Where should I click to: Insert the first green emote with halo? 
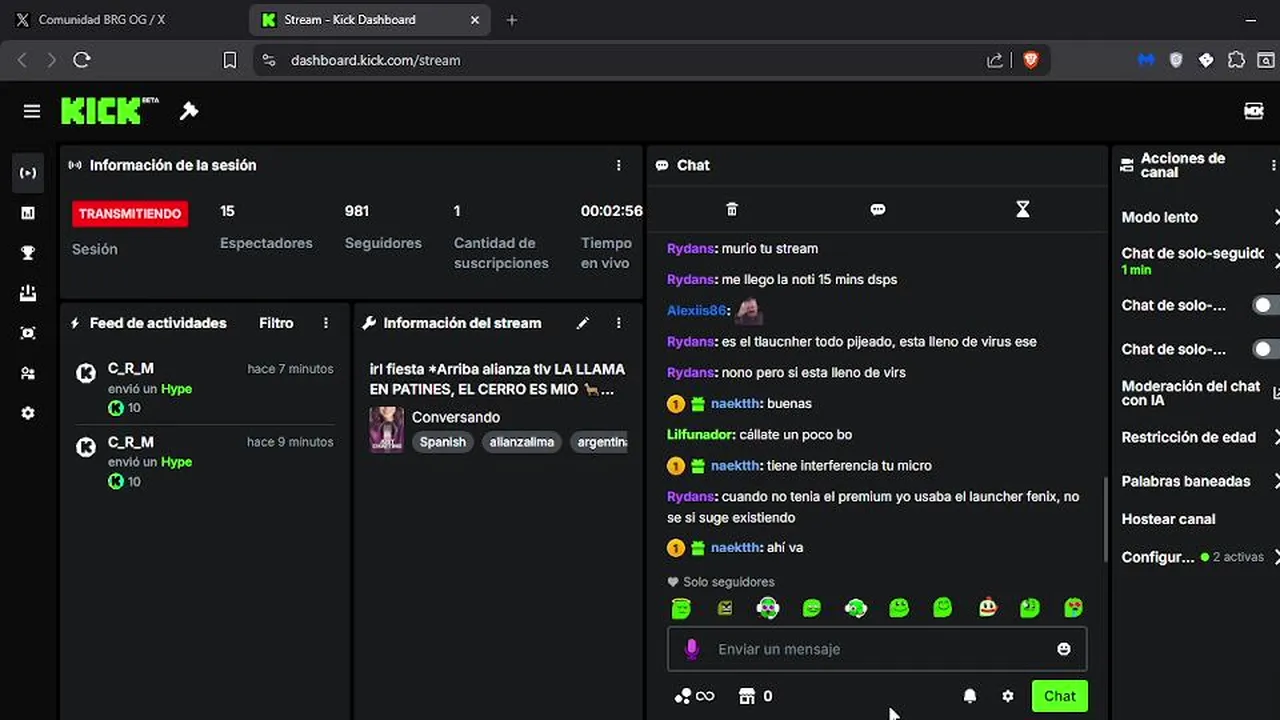(681, 607)
